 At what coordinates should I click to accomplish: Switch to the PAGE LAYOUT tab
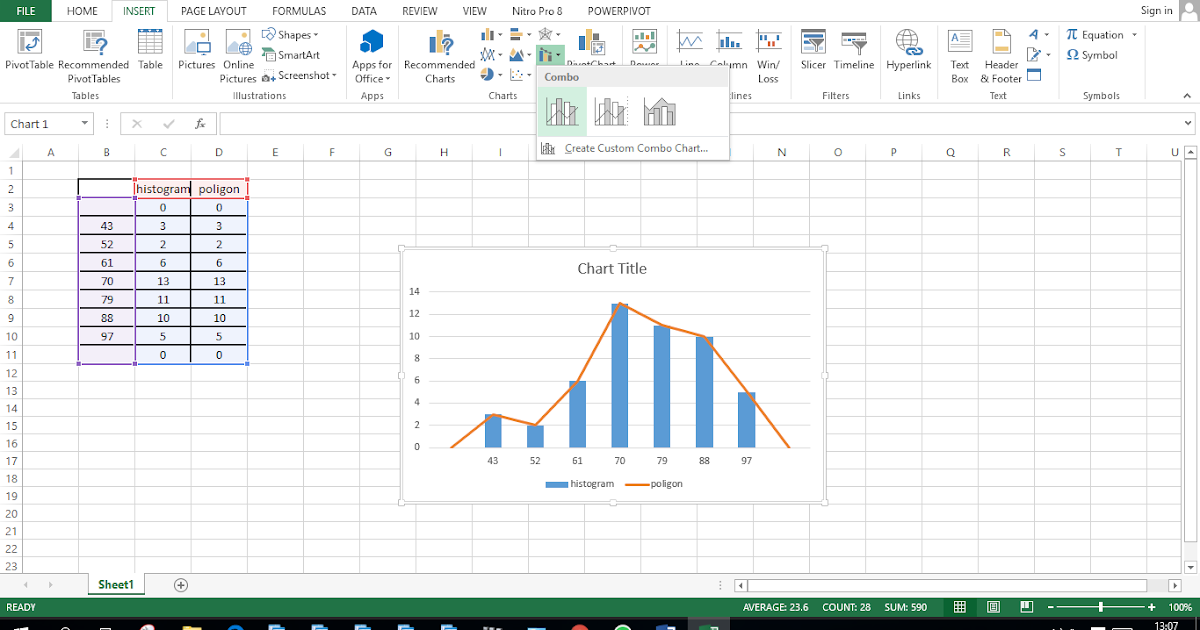[213, 11]
